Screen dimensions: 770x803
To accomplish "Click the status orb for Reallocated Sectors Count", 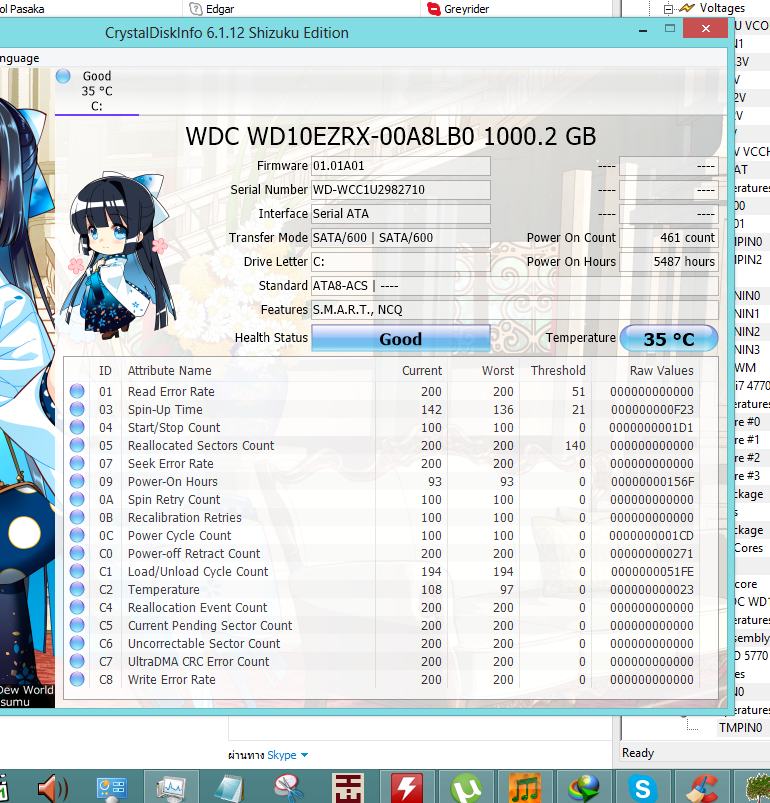I will click(77, 445).
